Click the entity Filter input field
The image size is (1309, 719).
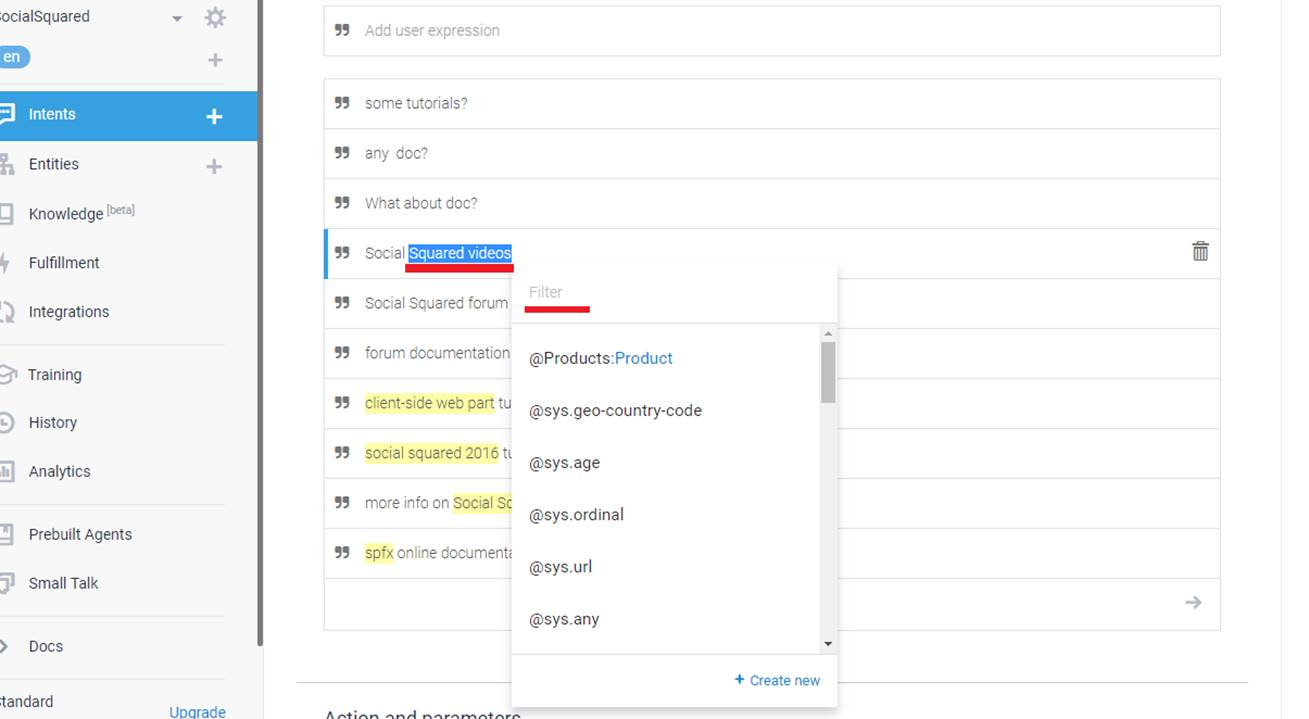pyautogui.click(x=670, y=292)
